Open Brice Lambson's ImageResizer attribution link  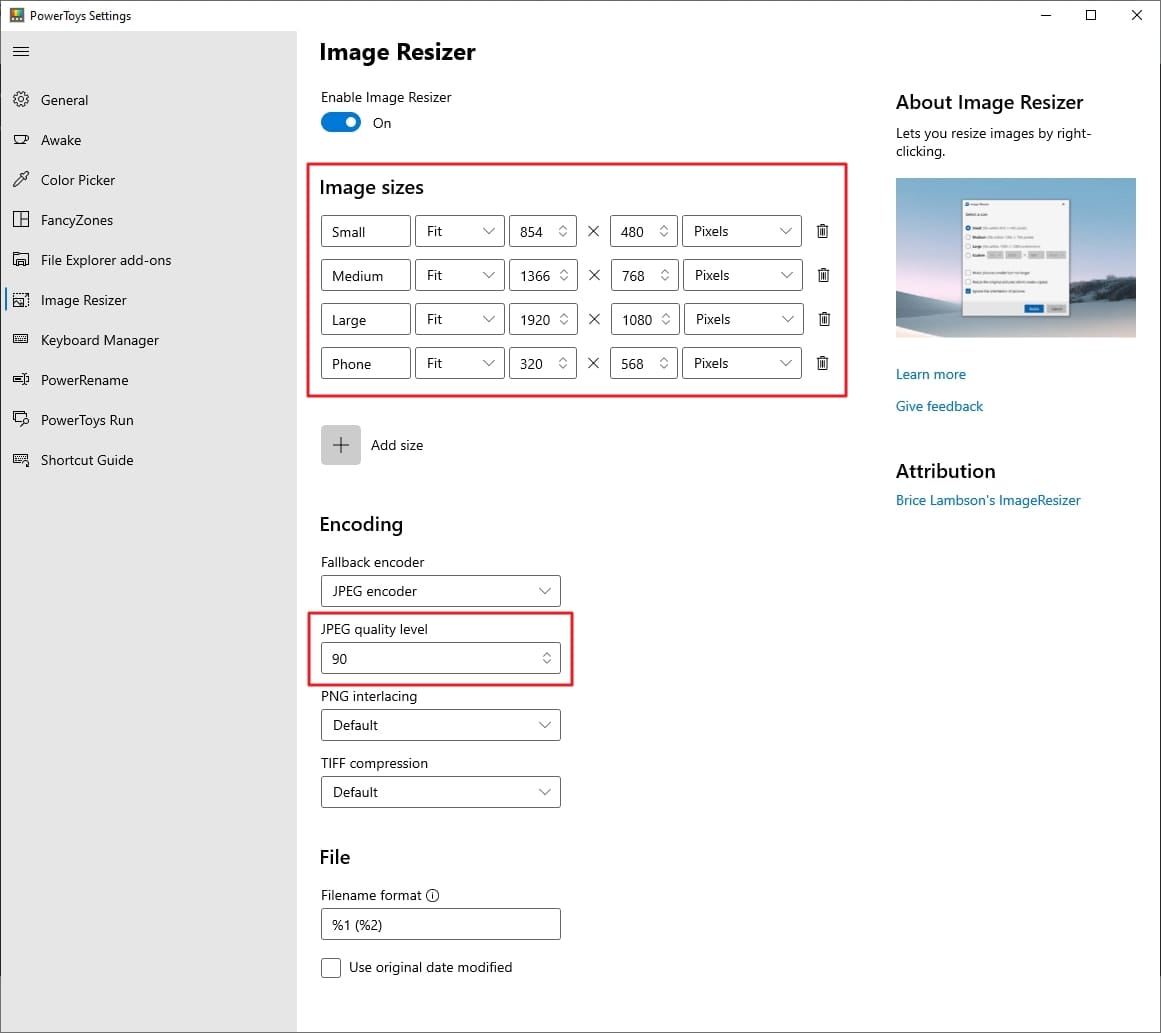coord(988,500)
